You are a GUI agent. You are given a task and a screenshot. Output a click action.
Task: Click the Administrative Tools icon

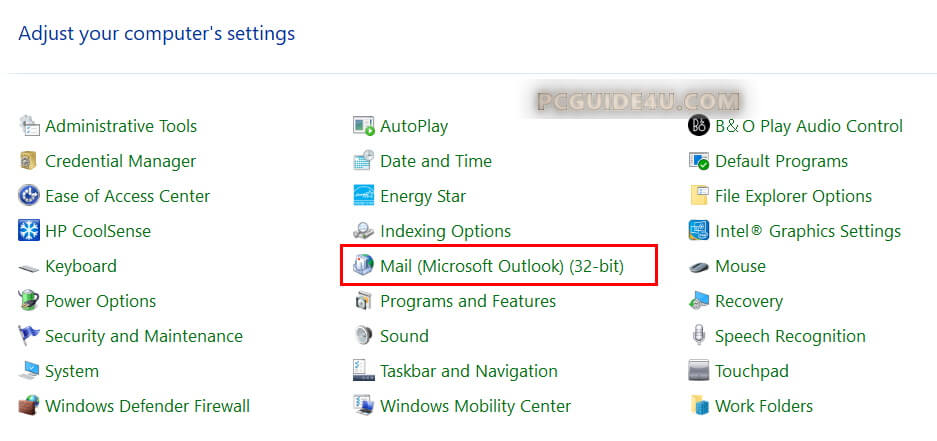coord(29,126)
